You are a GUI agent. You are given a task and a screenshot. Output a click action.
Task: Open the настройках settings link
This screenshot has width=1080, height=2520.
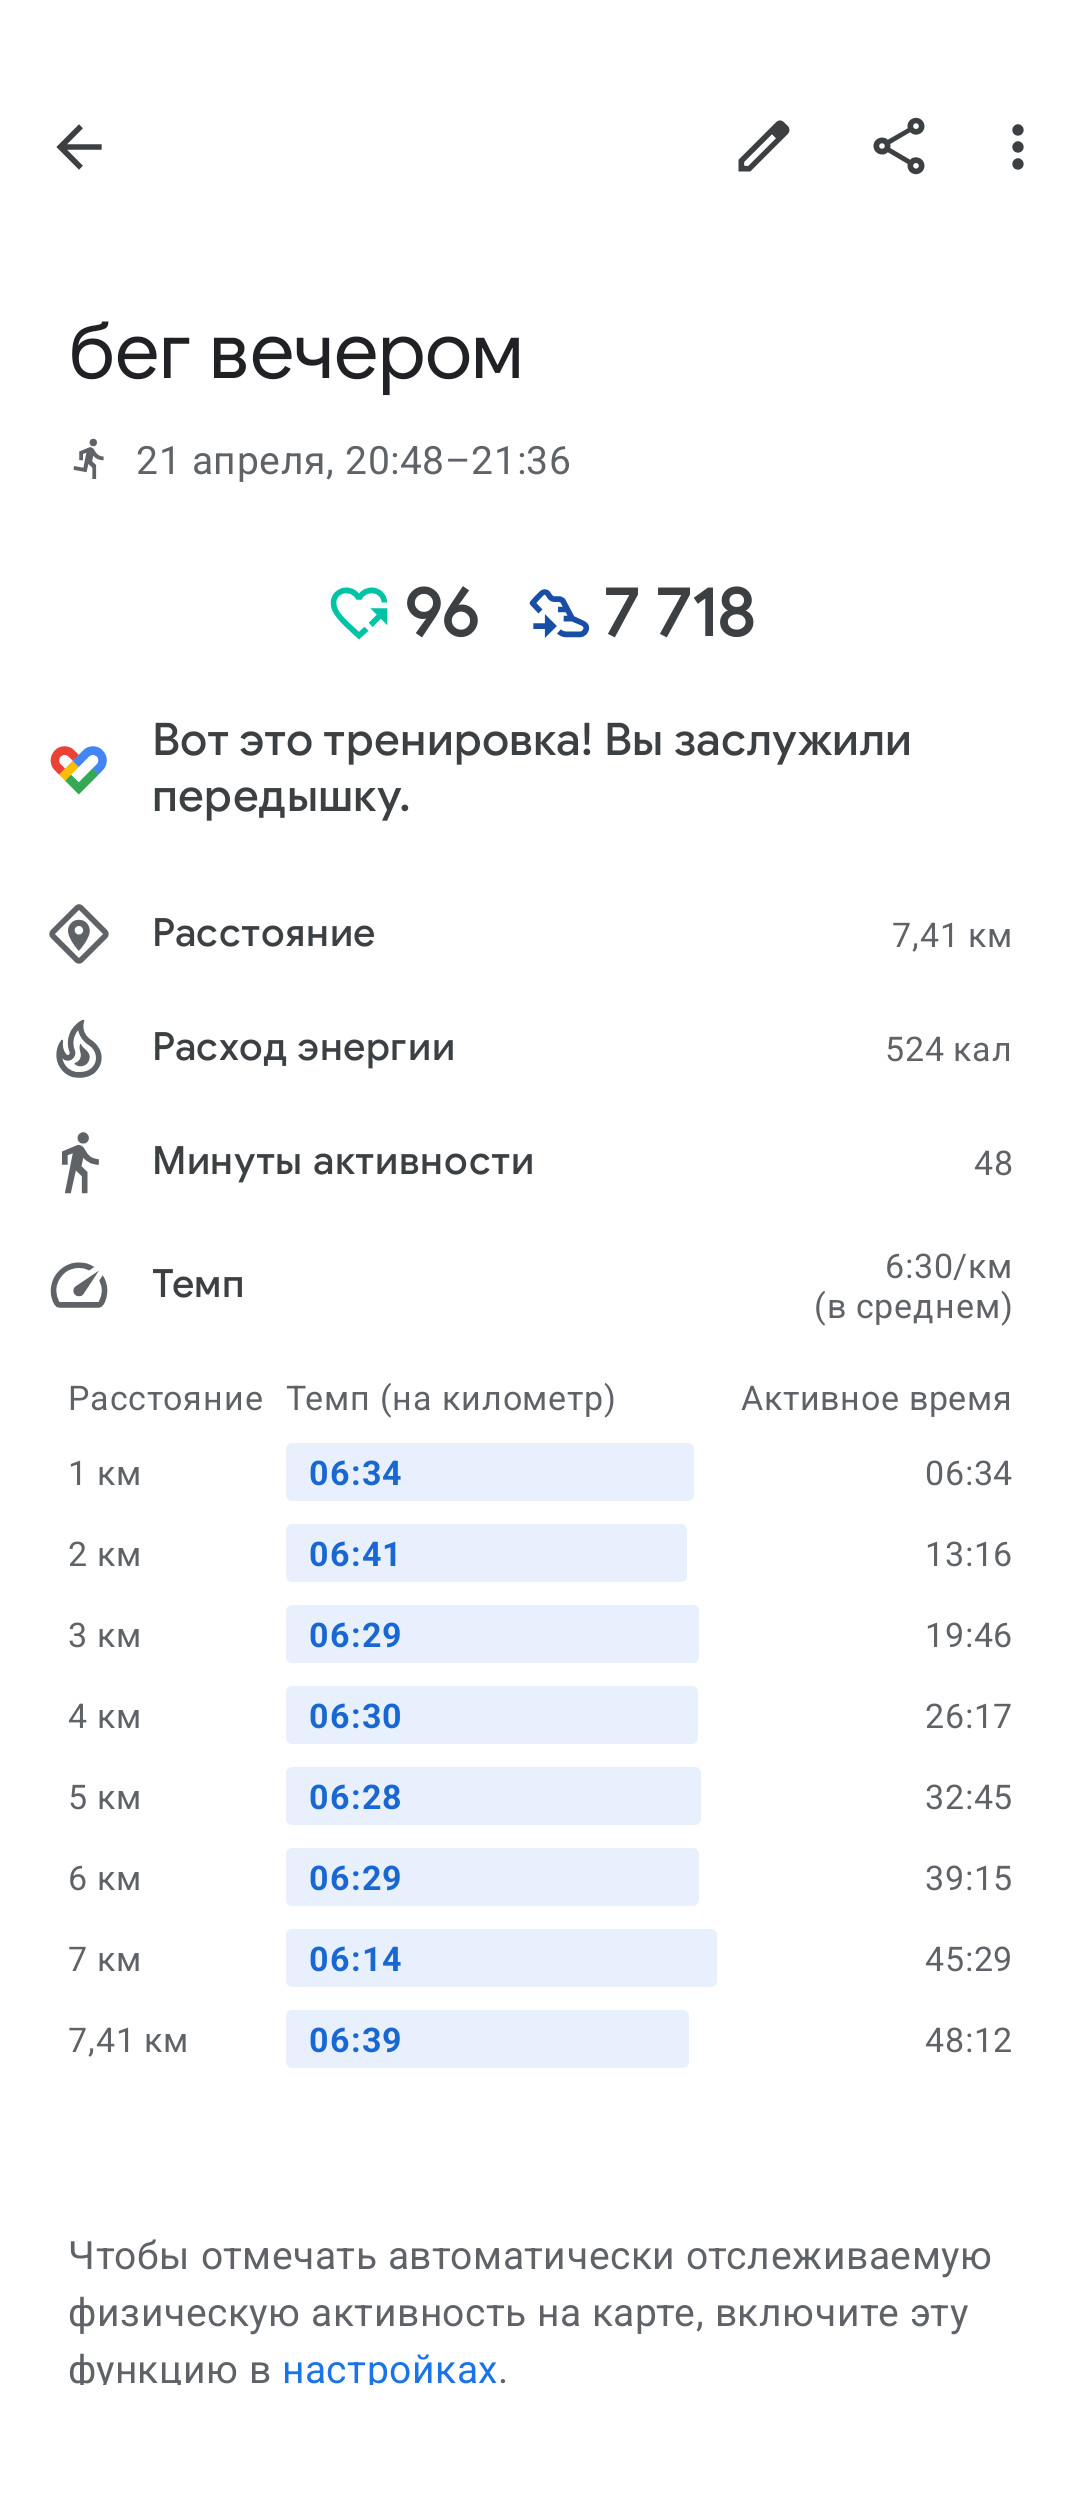click(x=390, y=2370)
